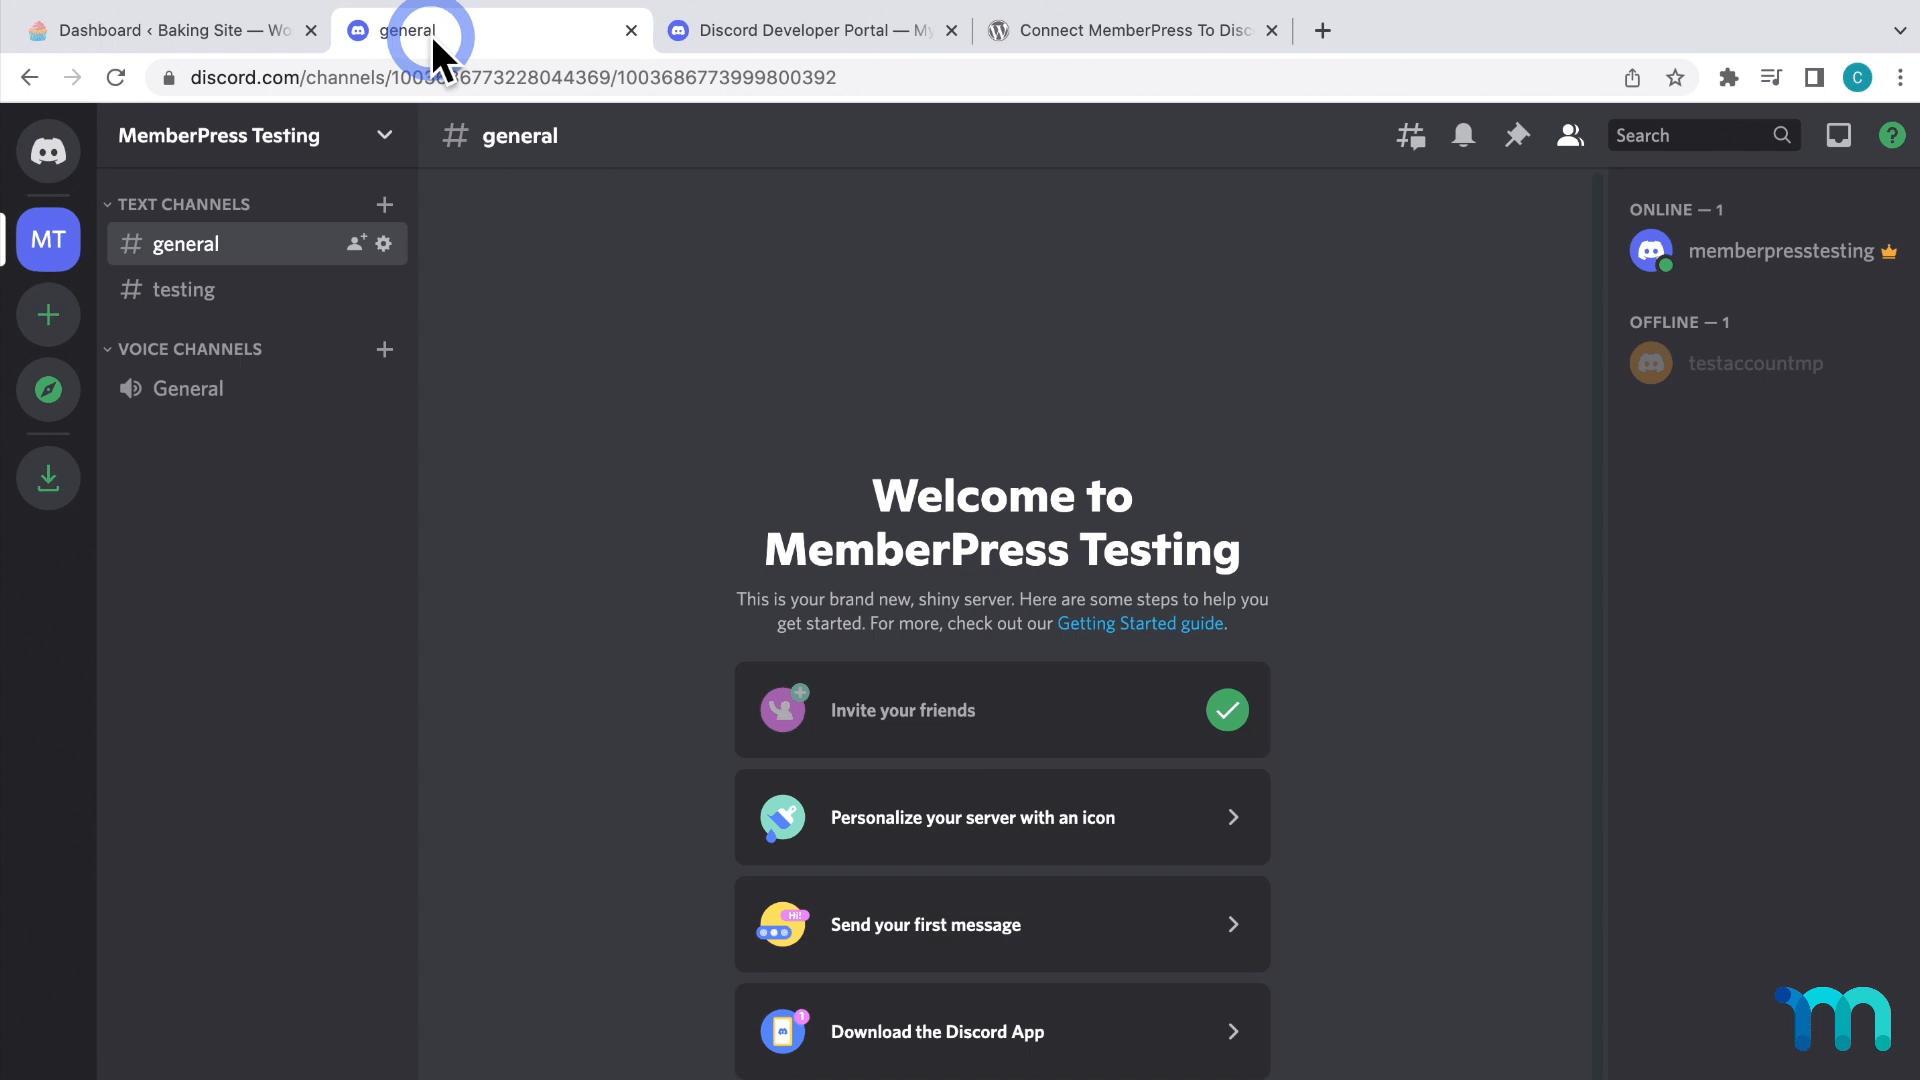The height and width of the screenshot is (1080, 1920).
Task: Click the notification bell icon
Action: click(1462, 135)
